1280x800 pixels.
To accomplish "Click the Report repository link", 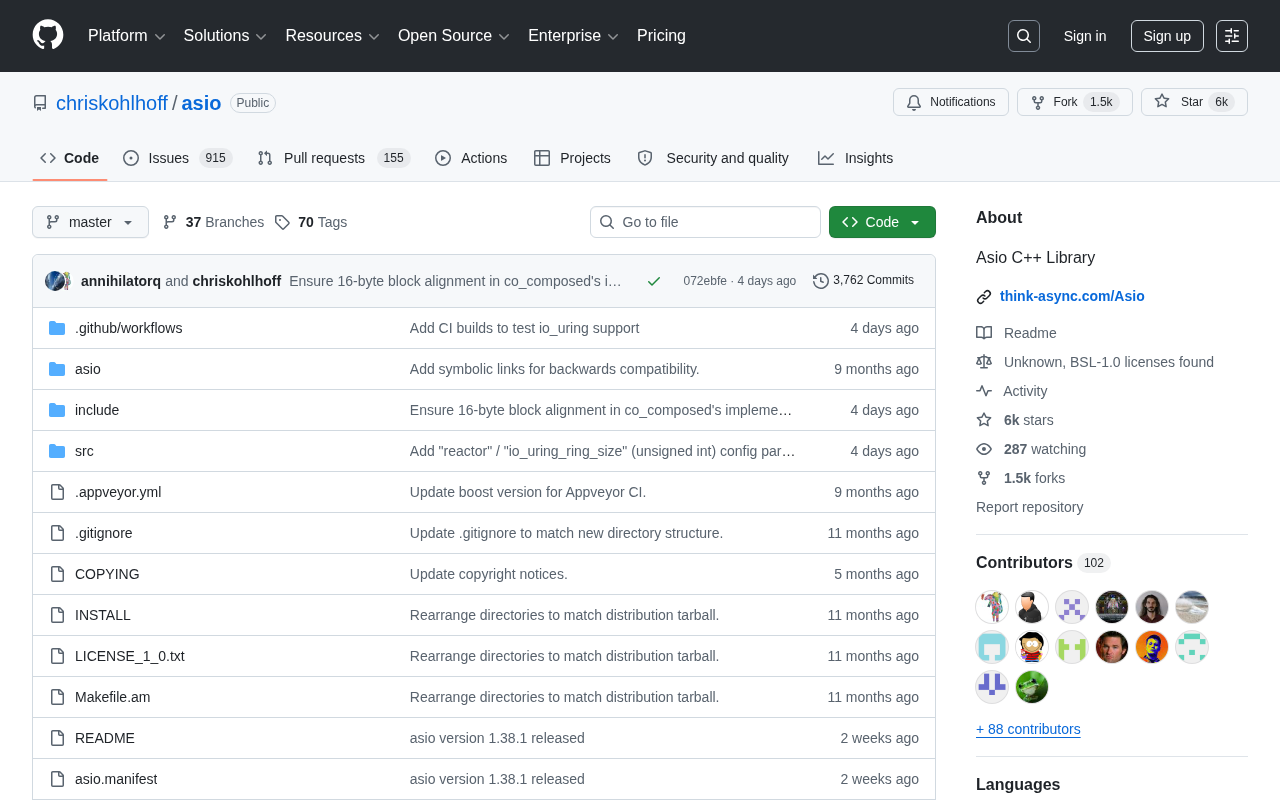I will click(1029, 507).
